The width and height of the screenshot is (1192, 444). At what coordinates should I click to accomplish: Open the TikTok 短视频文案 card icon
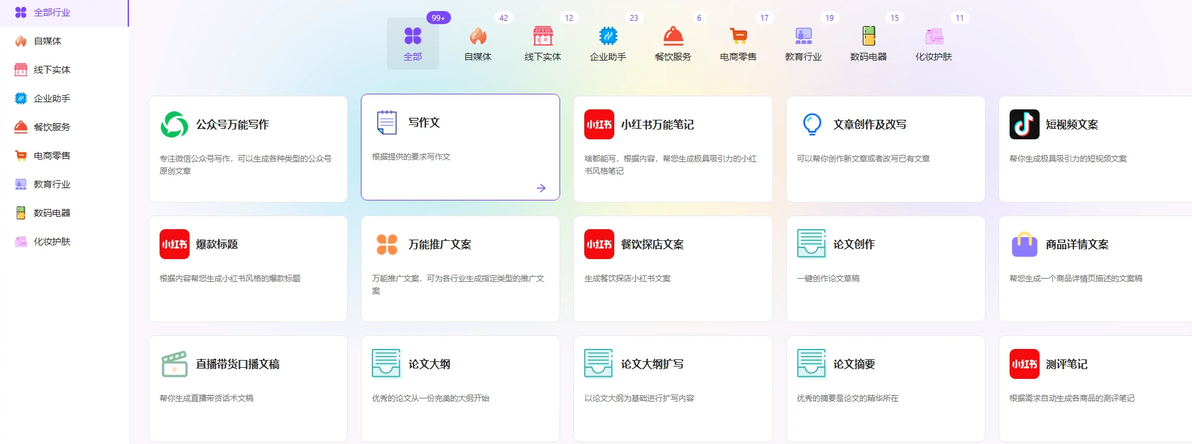pyautogui.click(x=1024, y=125)
